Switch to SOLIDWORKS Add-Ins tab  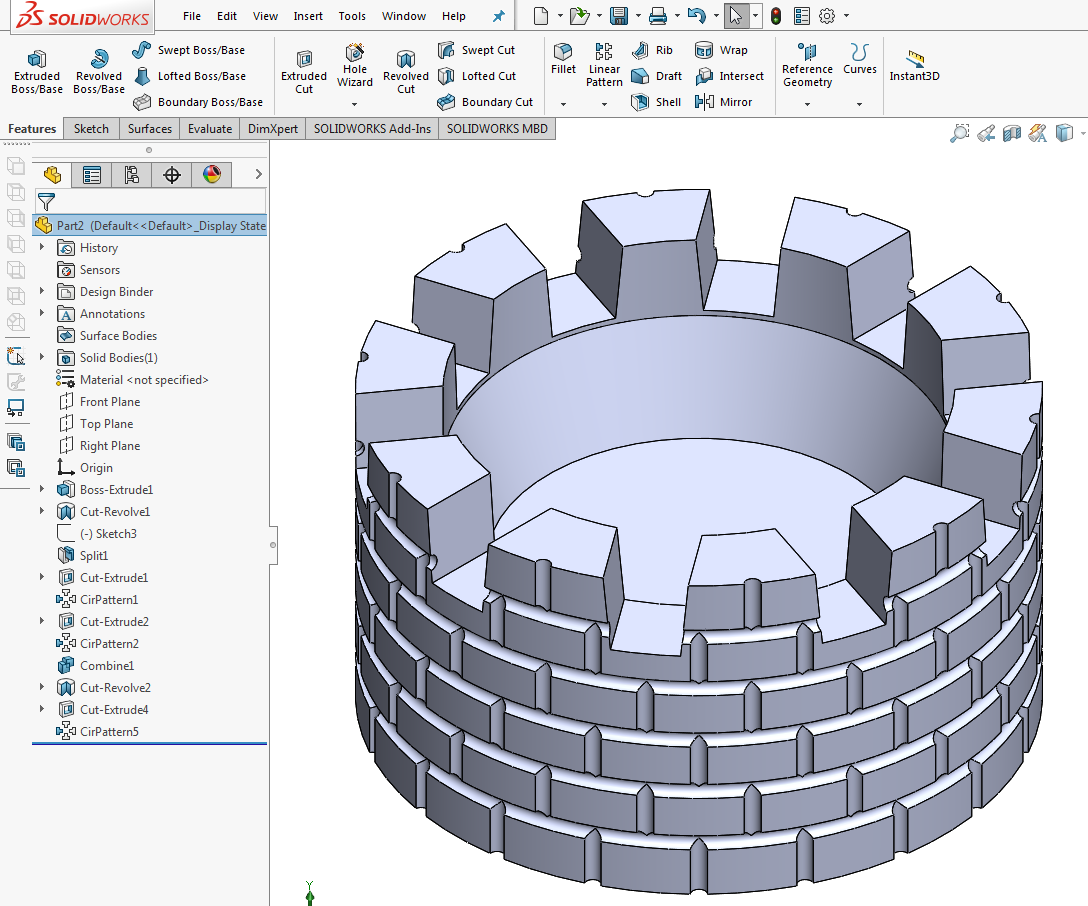[x=372, y=128]
